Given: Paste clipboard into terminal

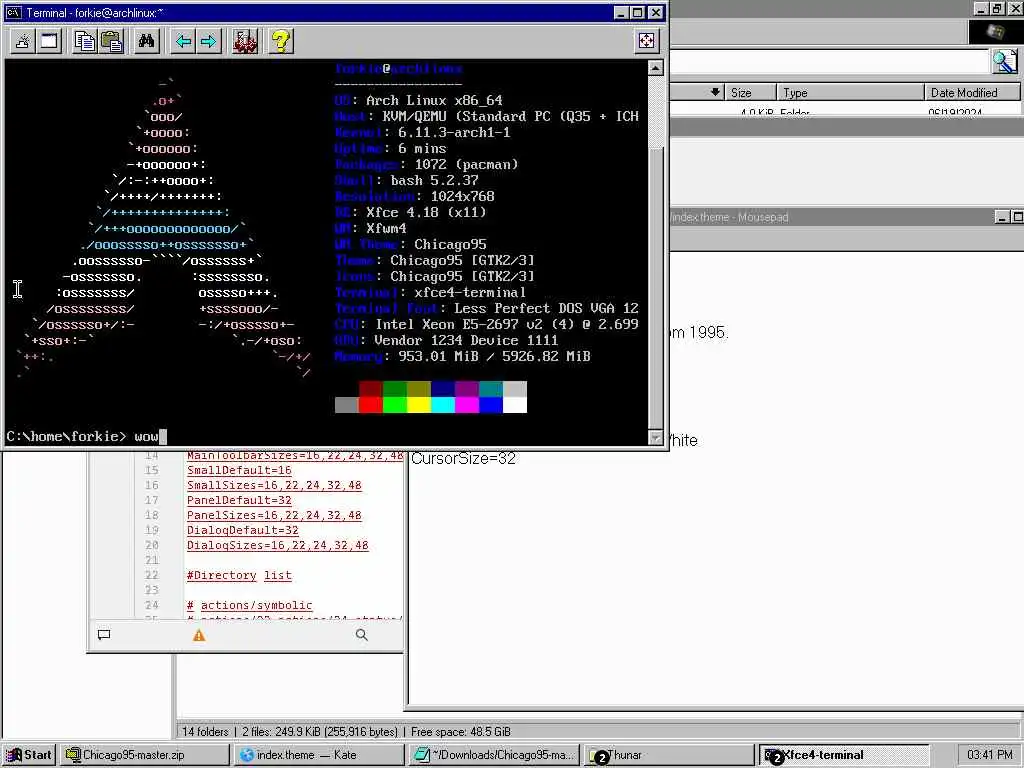Looking at the screenshot, I should [x=112, y=41].
